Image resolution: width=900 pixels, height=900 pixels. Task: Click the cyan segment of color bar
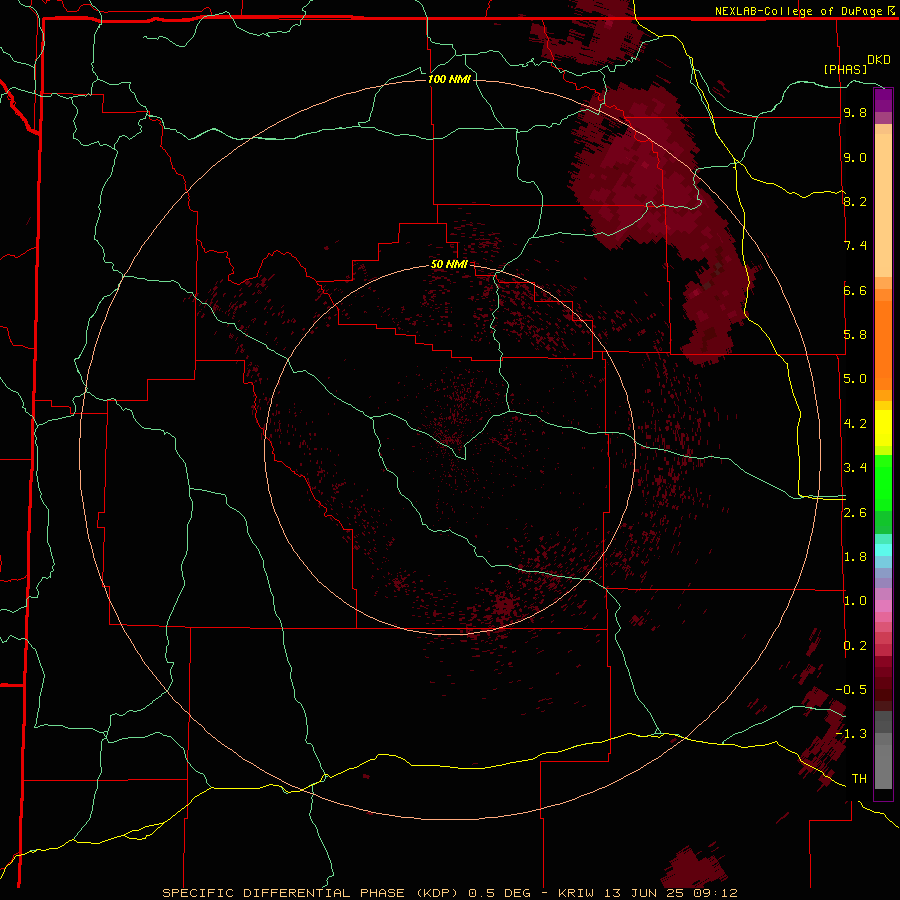coord(883,550)
